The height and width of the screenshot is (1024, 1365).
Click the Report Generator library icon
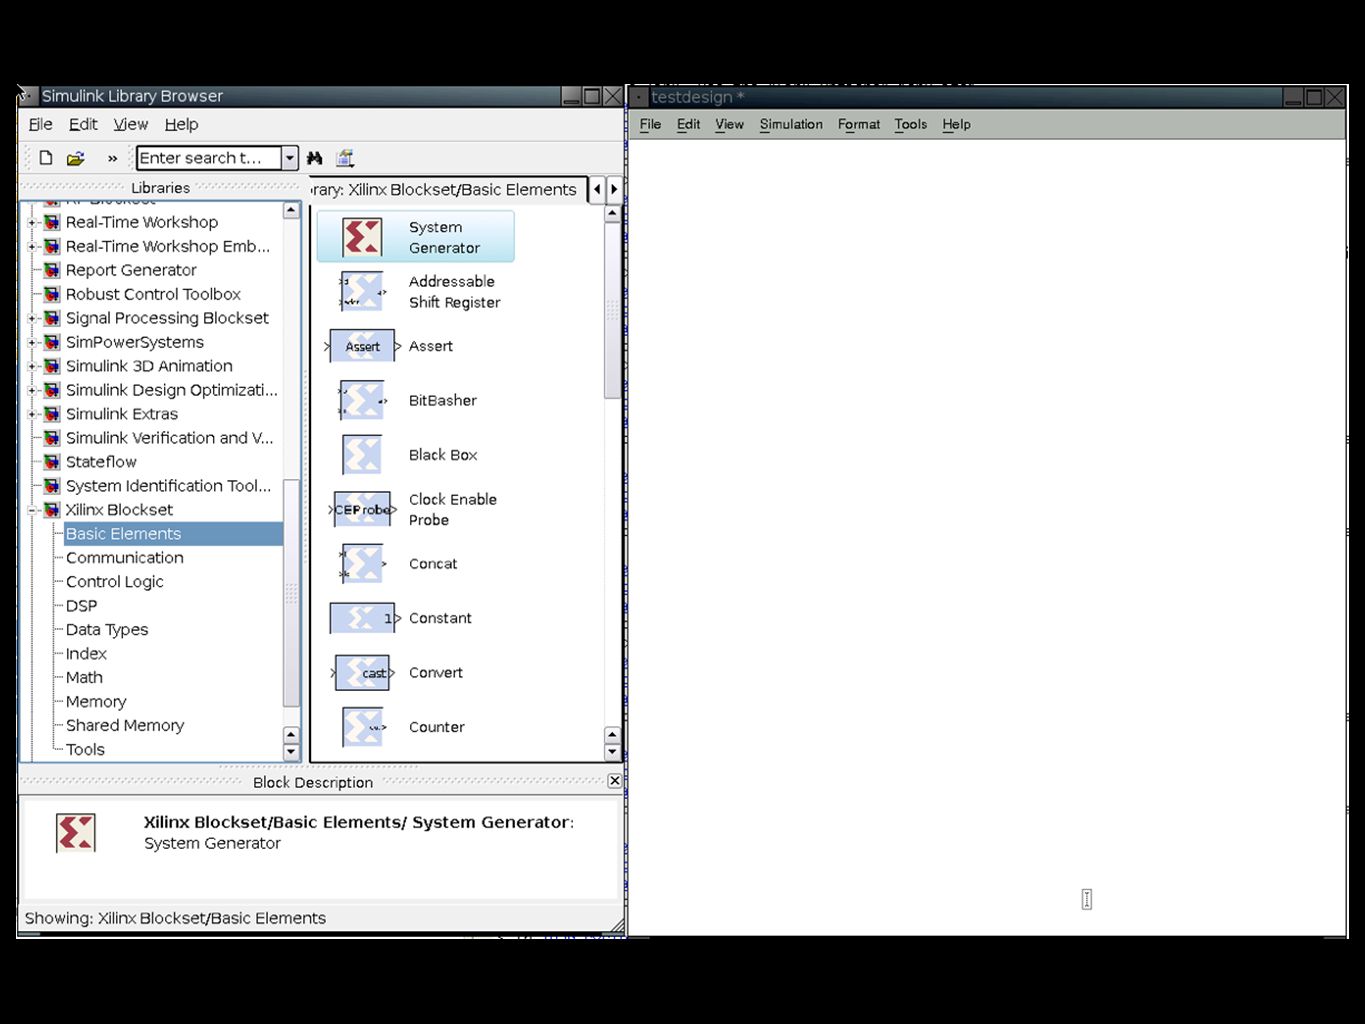pos(52,270)
